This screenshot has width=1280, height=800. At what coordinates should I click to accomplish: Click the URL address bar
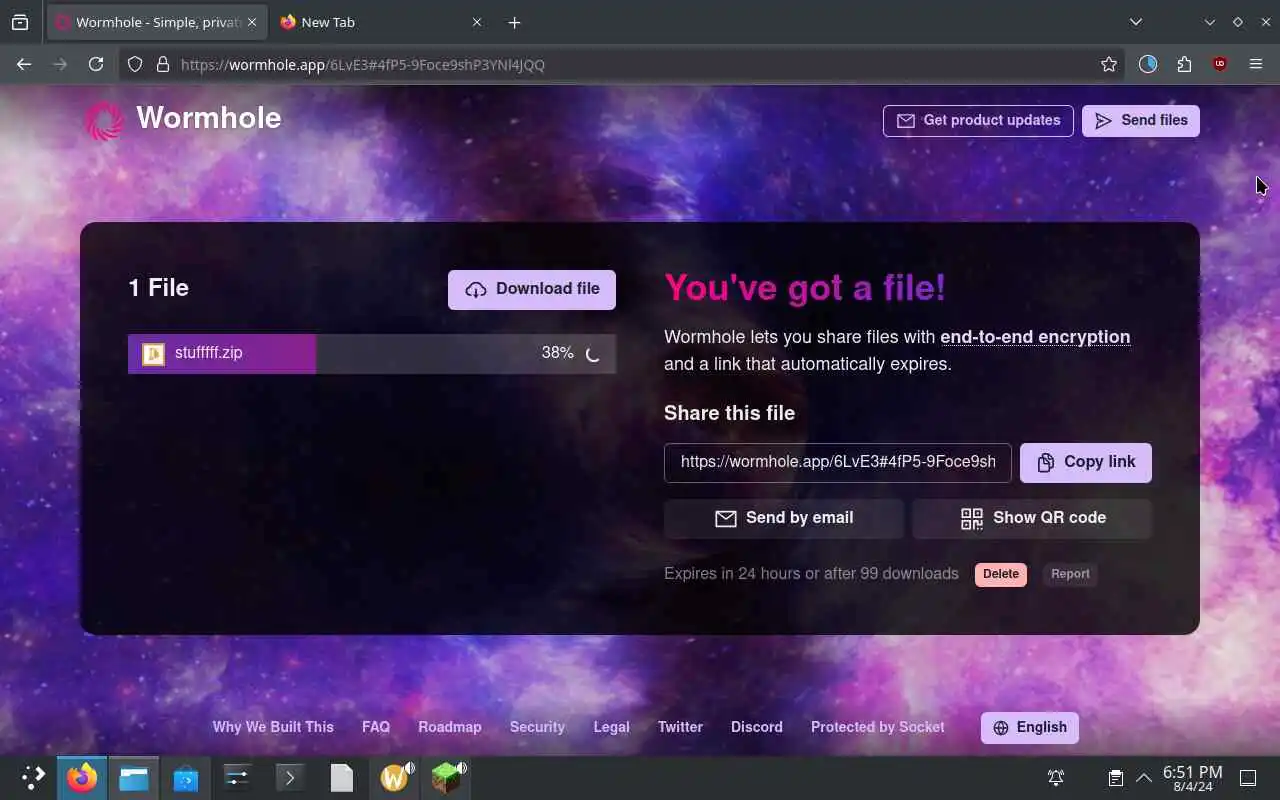620,64
